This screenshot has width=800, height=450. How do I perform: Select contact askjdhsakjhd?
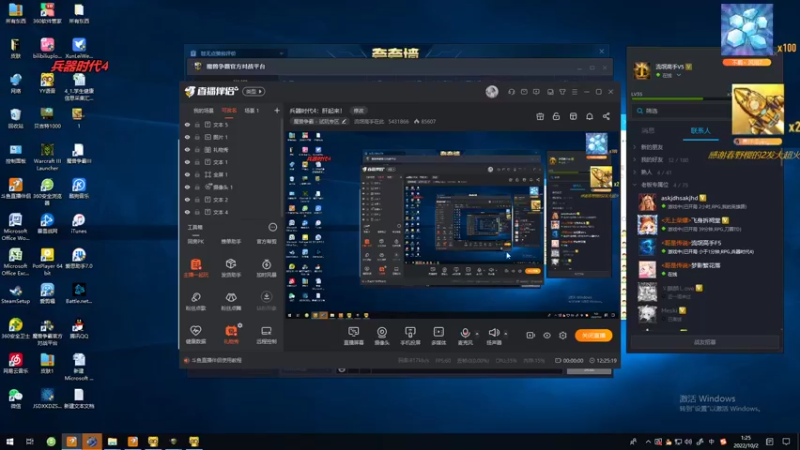(707, 202)
